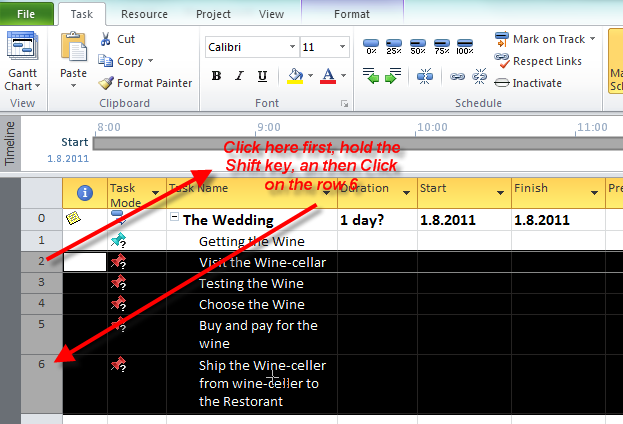Image resolution: width=623 pixels, height=424 pixels.
Task: Outdent the selected task with green left arrow
Action: 371,76
